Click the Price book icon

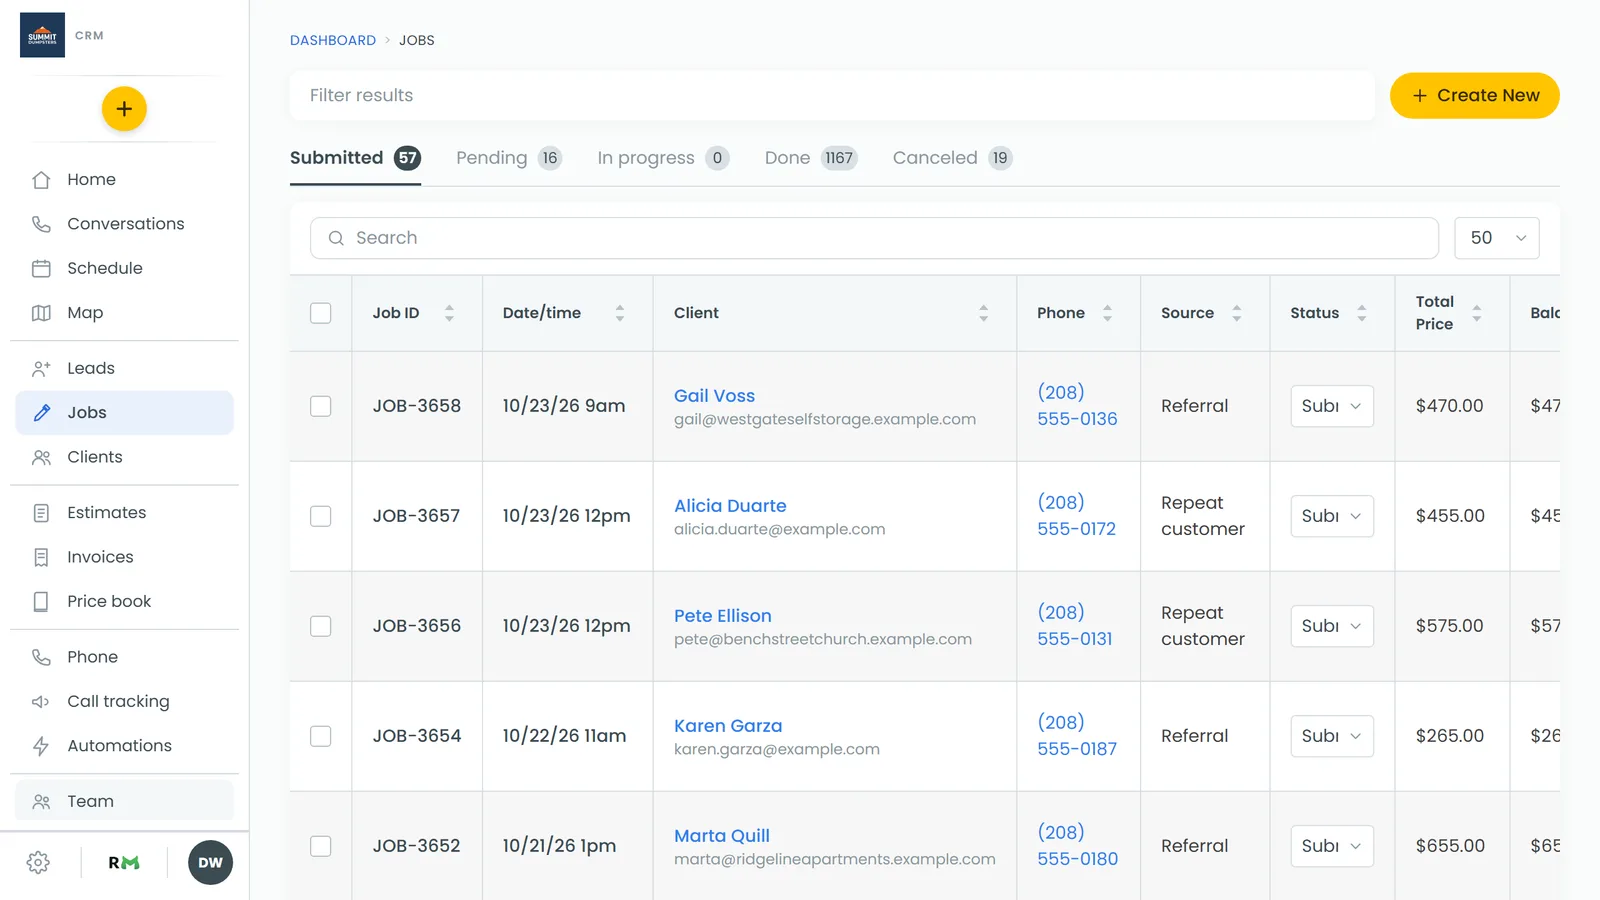41,601
